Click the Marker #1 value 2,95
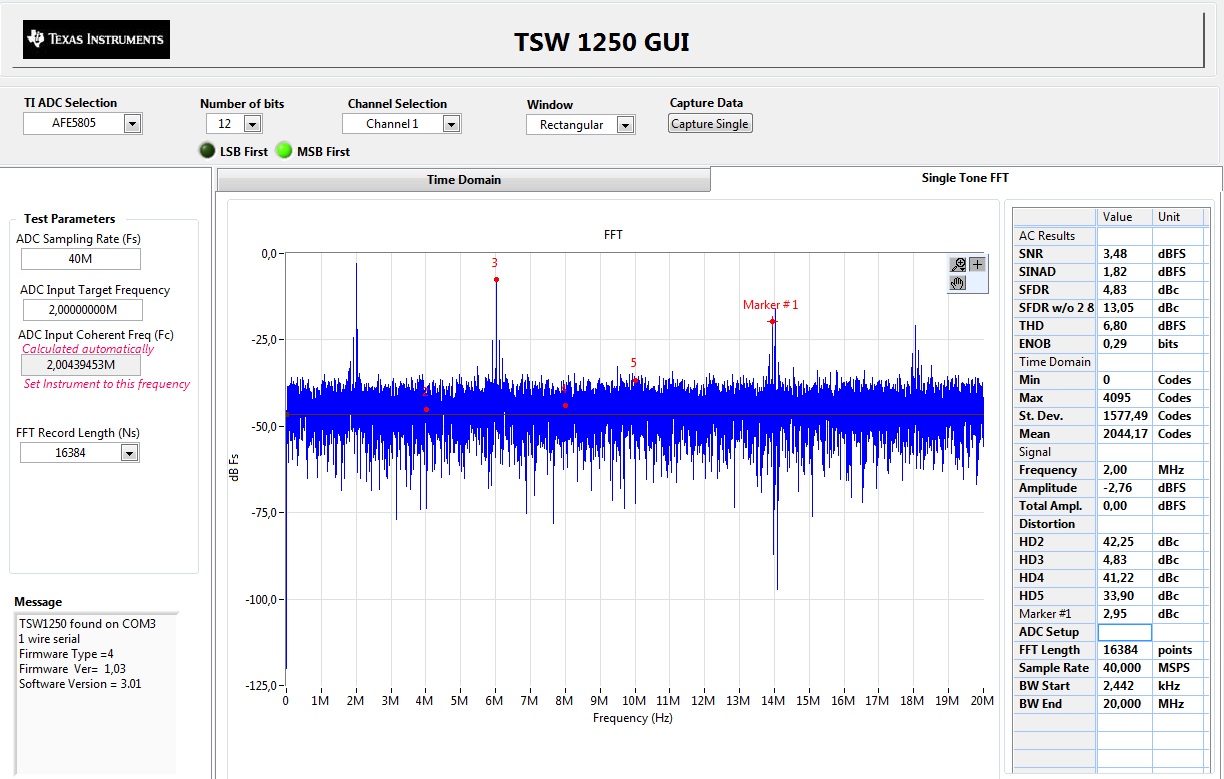This screenshot has width=1224, height=779. (x=1115, y=614)
